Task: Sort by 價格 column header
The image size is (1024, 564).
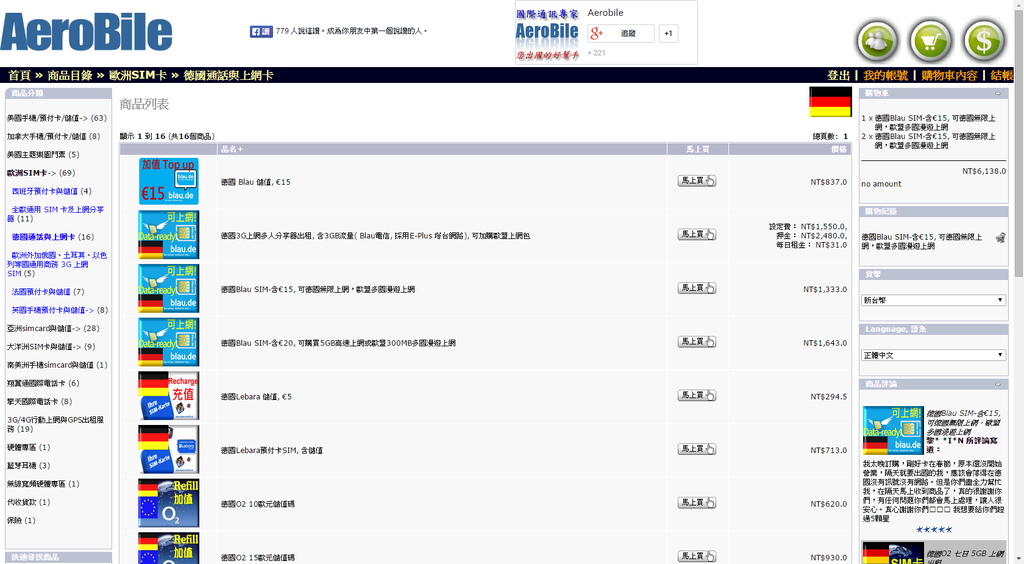Action: (x=839, y=149)
